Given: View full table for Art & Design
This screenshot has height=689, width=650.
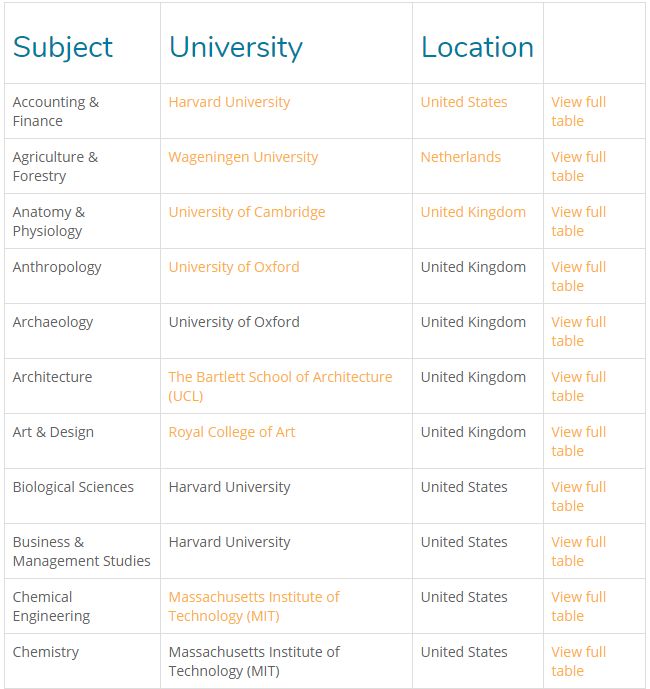Looking at the screenshot, I should click(x=578, y=441).
